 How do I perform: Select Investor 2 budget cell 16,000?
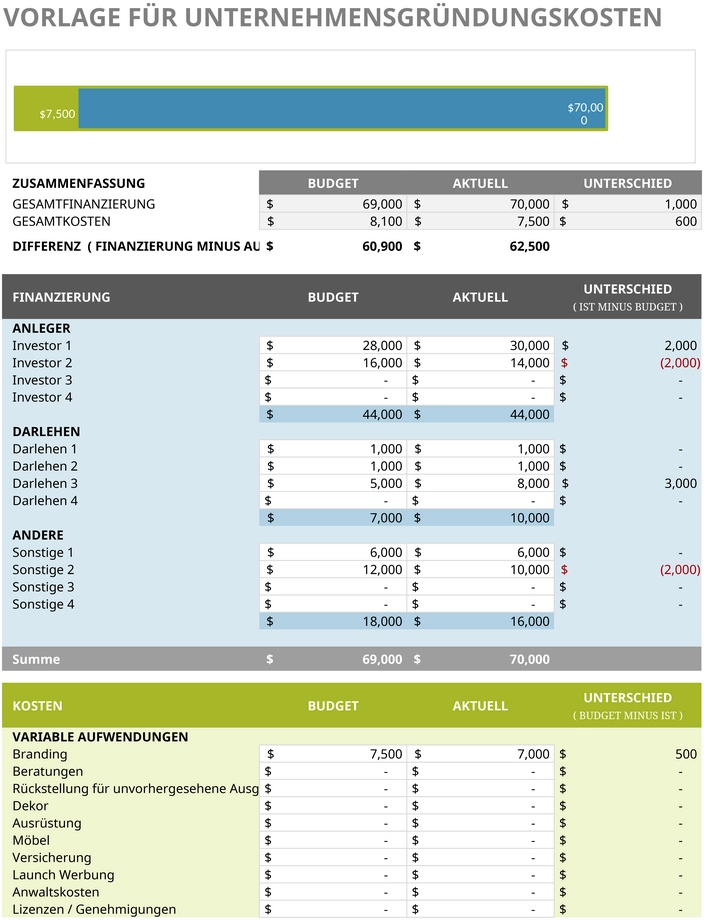[x=333, y=363]
